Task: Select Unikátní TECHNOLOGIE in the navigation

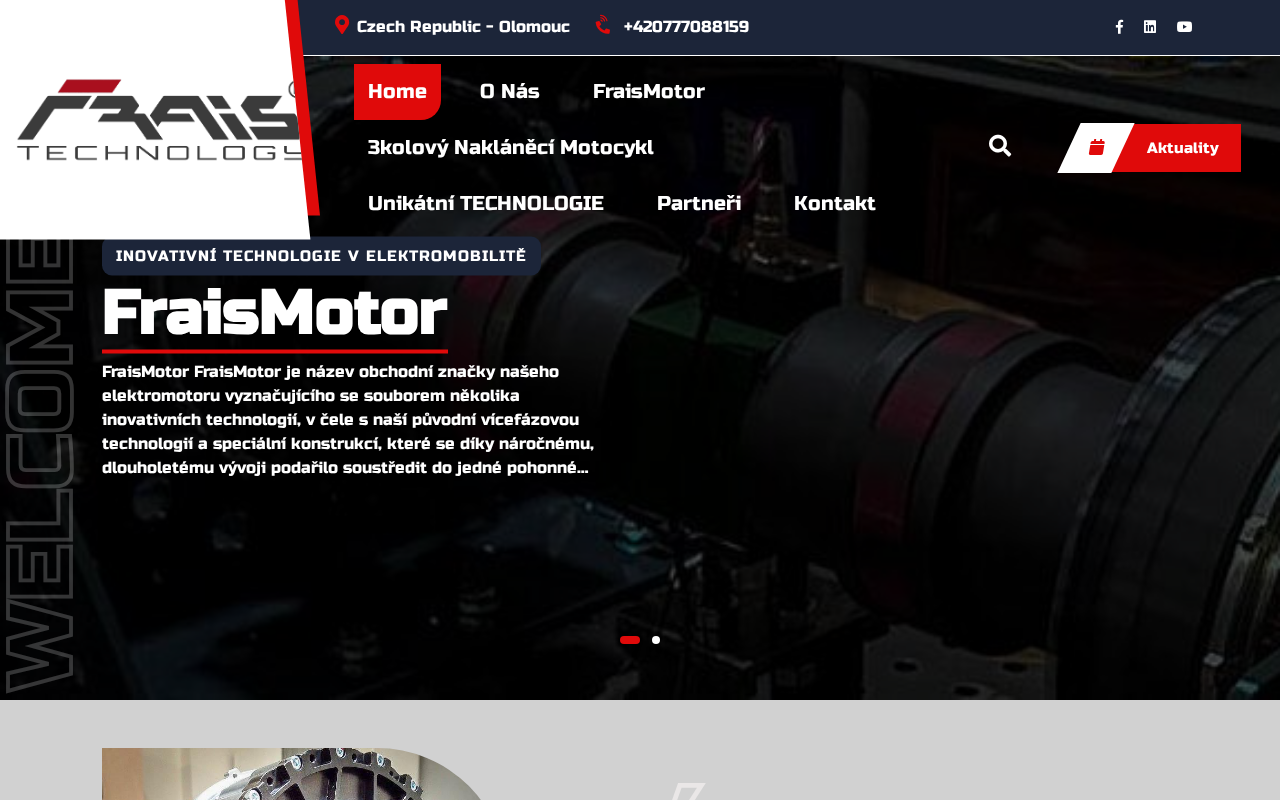Action: [486, 204]
